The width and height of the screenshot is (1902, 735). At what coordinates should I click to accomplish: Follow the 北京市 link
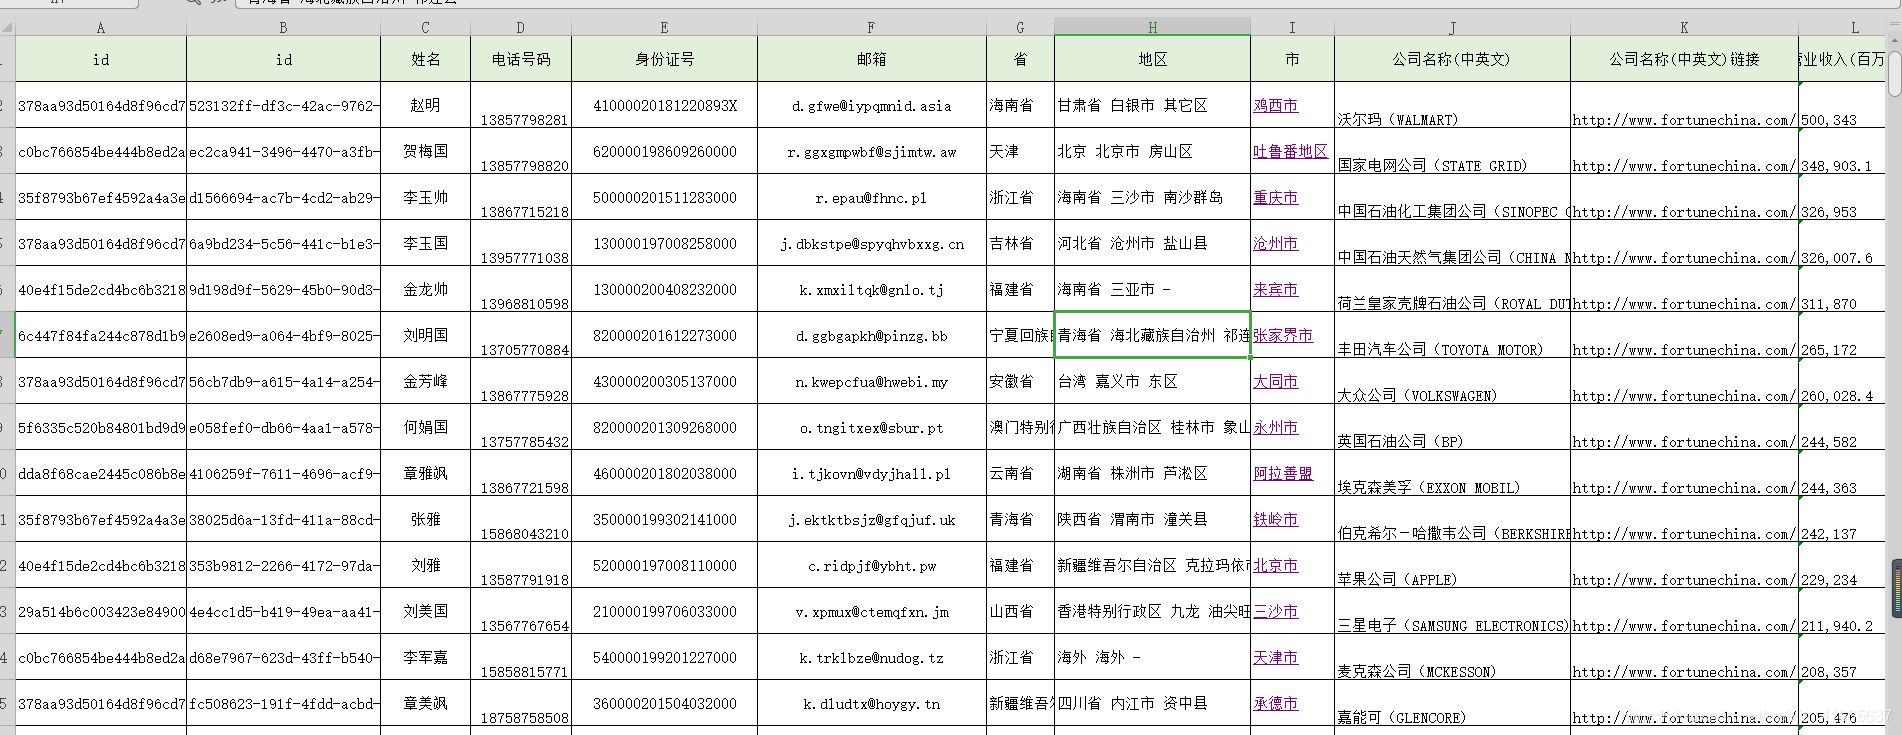[x=1276, y=565]
